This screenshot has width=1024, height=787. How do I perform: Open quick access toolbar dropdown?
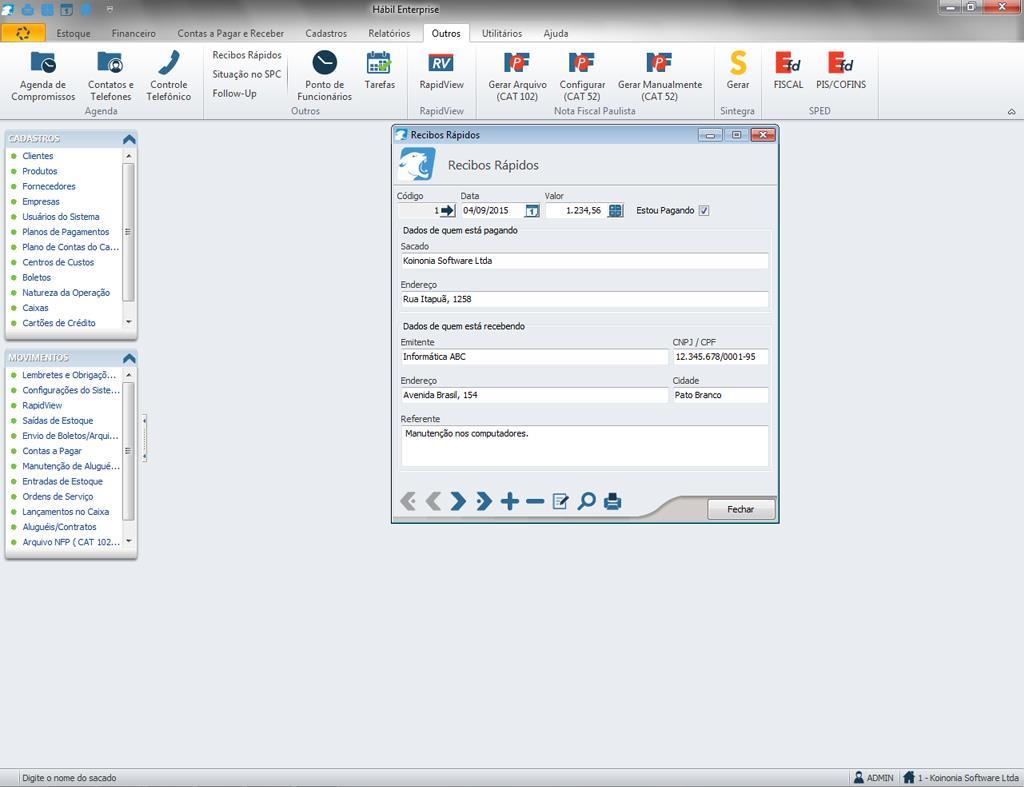click(x=110, y=9)
